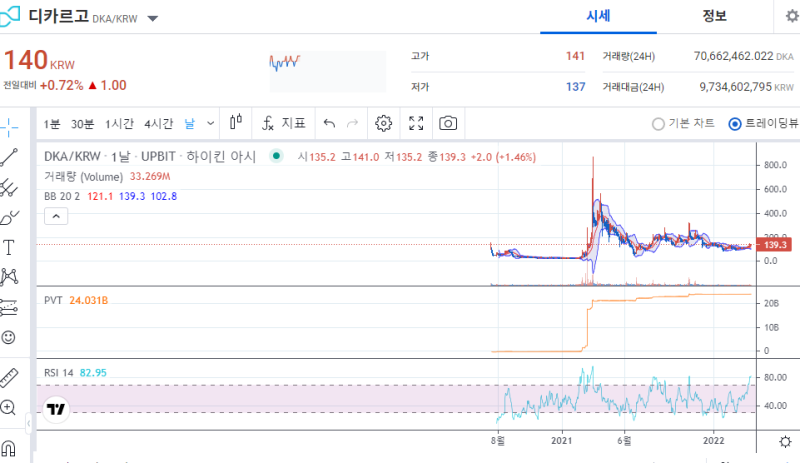Screen dimensions: 800x463
Task: Click the 140 KRW current price
Action: pos(39,61)
